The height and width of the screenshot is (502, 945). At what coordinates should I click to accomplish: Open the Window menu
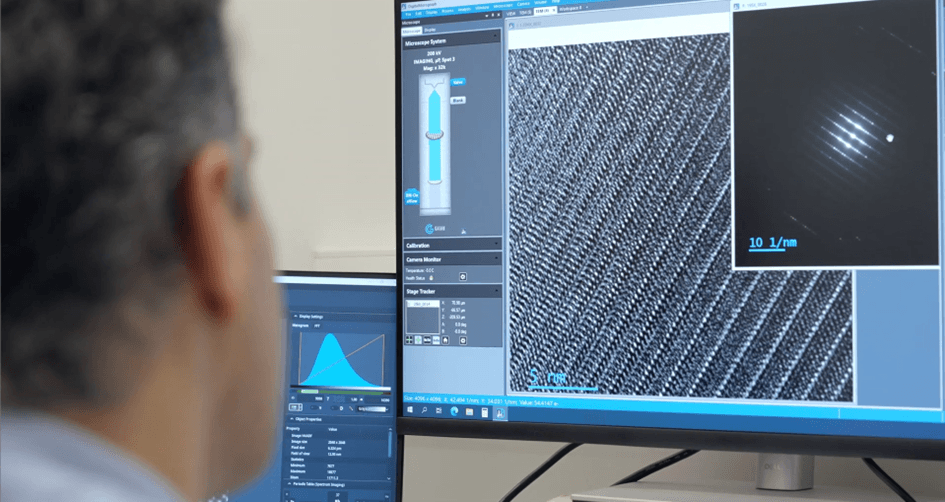click(482, 7)
